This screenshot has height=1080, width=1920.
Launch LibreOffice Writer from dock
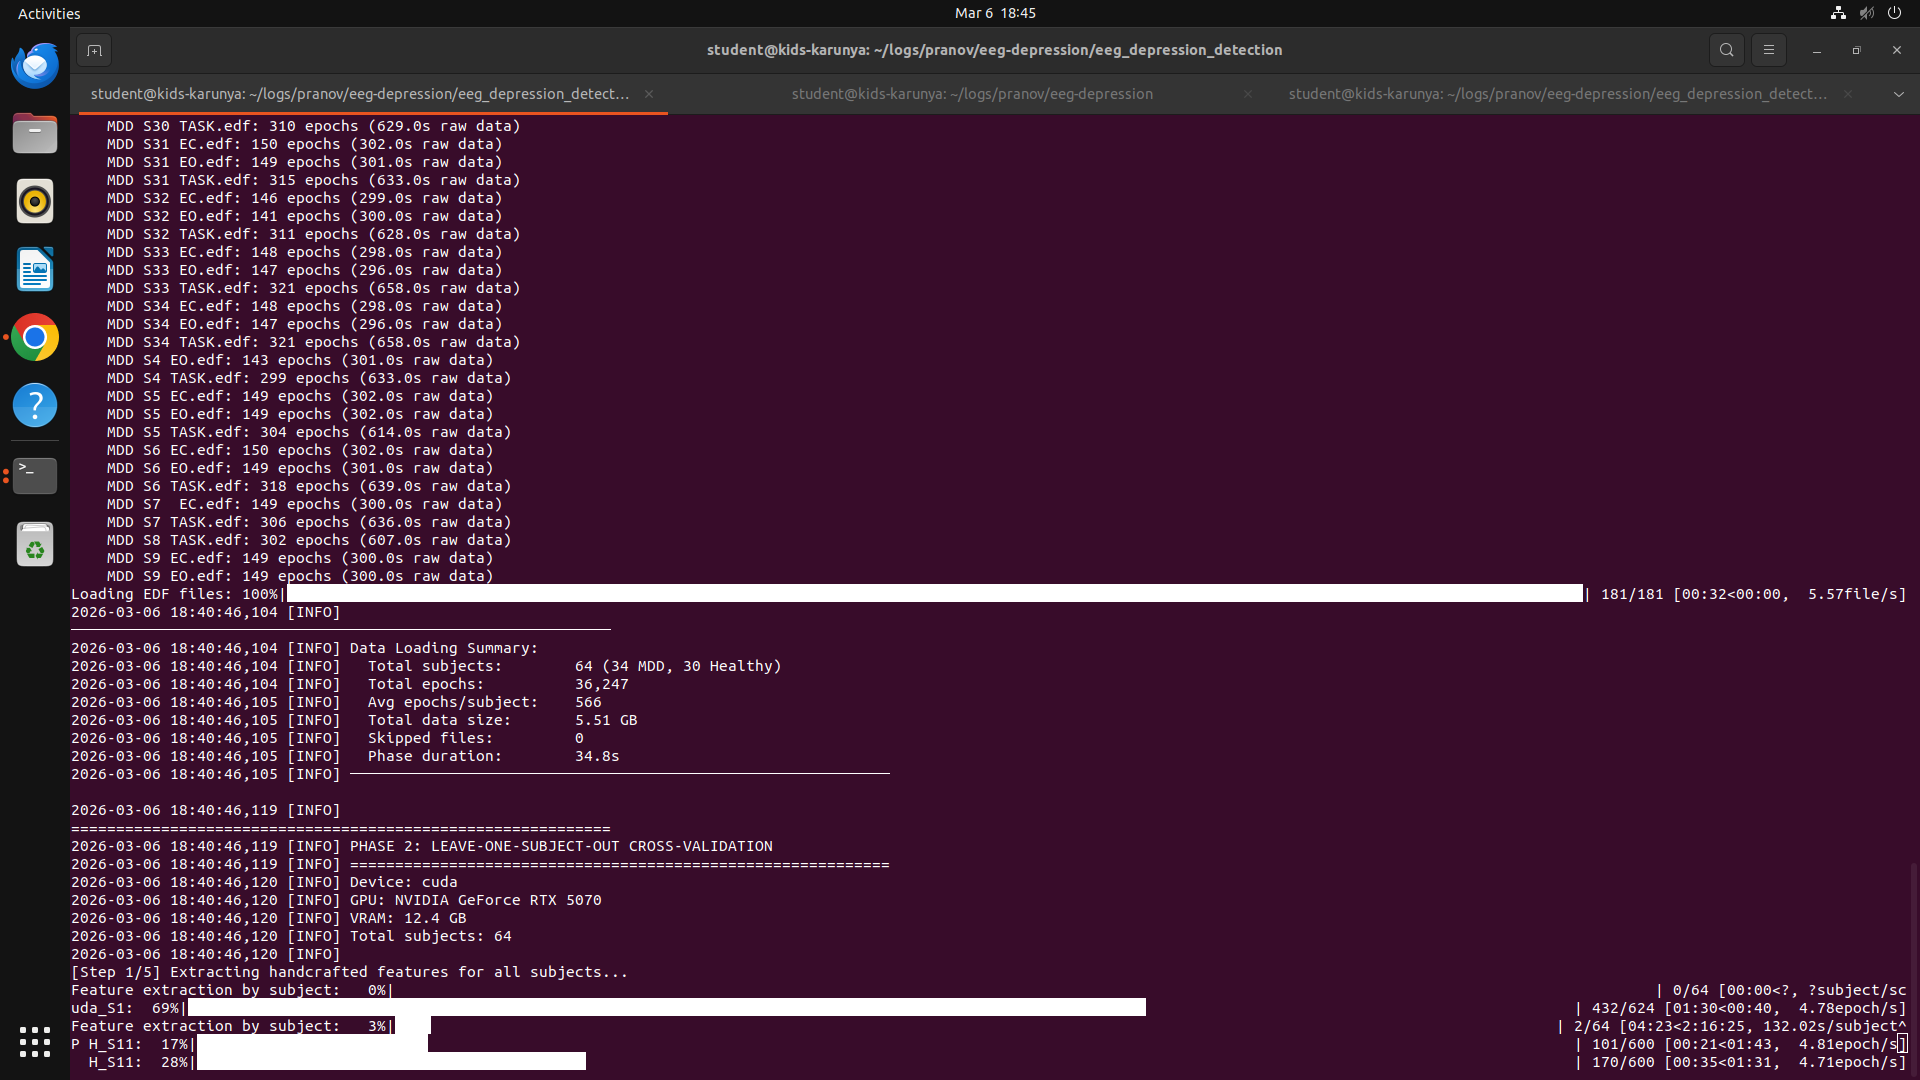click(35, 270)
